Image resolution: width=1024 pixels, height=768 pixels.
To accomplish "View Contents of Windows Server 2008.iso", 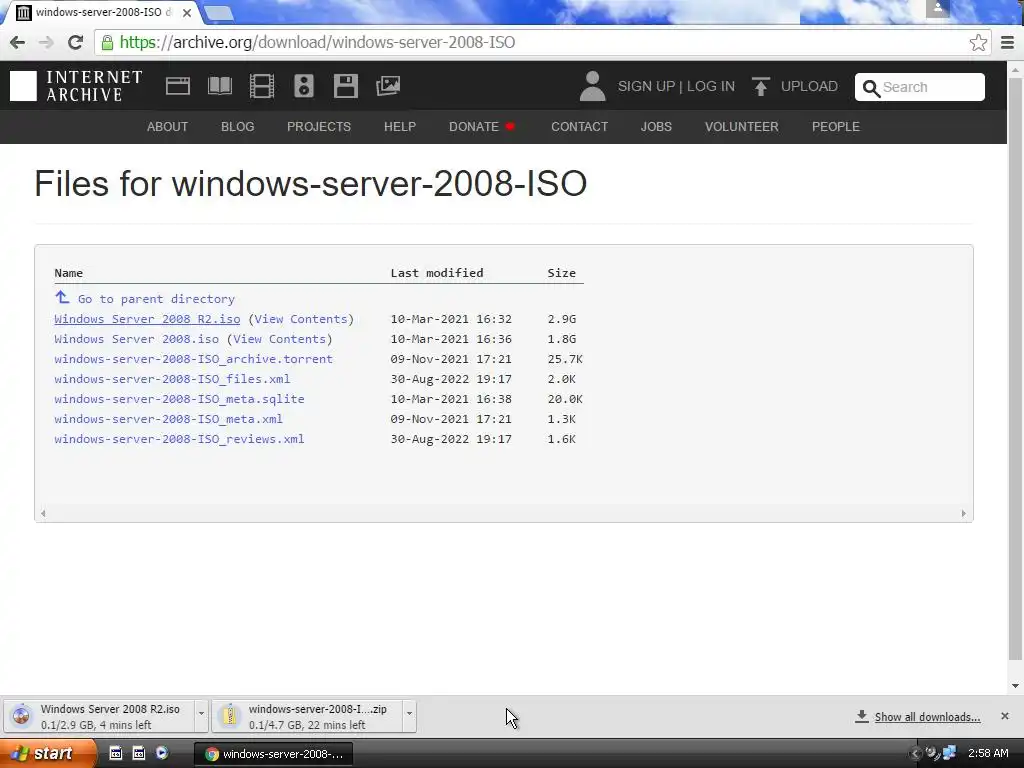I will [x=280, y=339].
